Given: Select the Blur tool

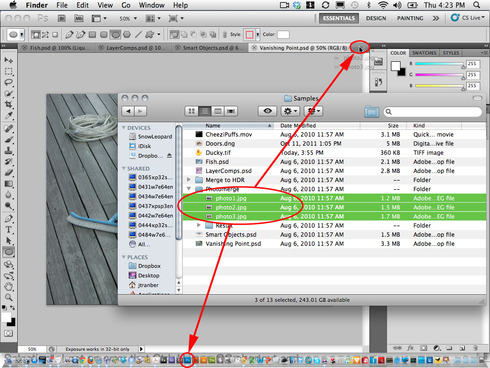Looking at the screenshot, I should click(x=9, y=195).
